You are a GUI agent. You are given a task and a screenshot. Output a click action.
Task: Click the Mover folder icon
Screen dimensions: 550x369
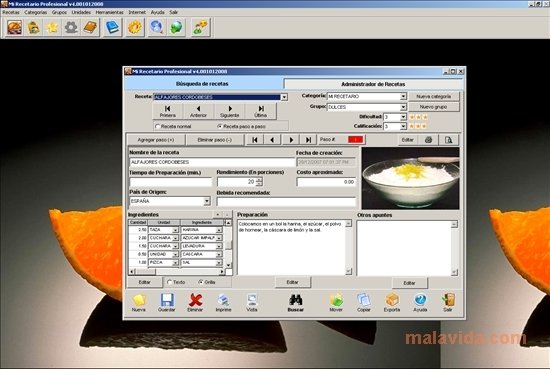336,303
